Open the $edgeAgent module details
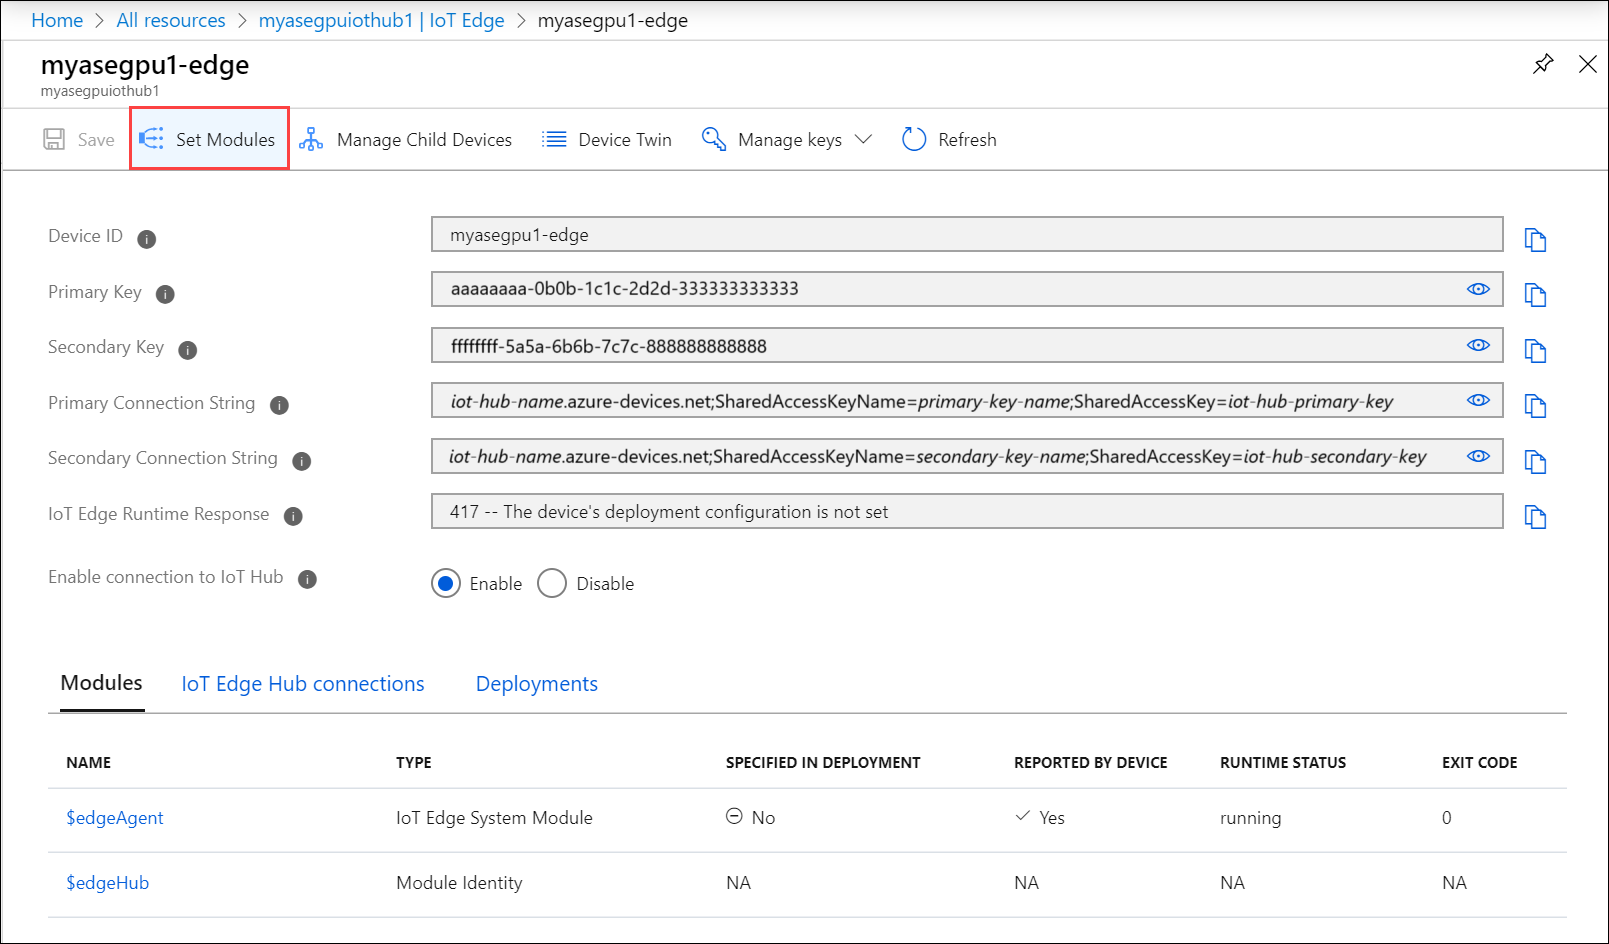 click(114, 817)
